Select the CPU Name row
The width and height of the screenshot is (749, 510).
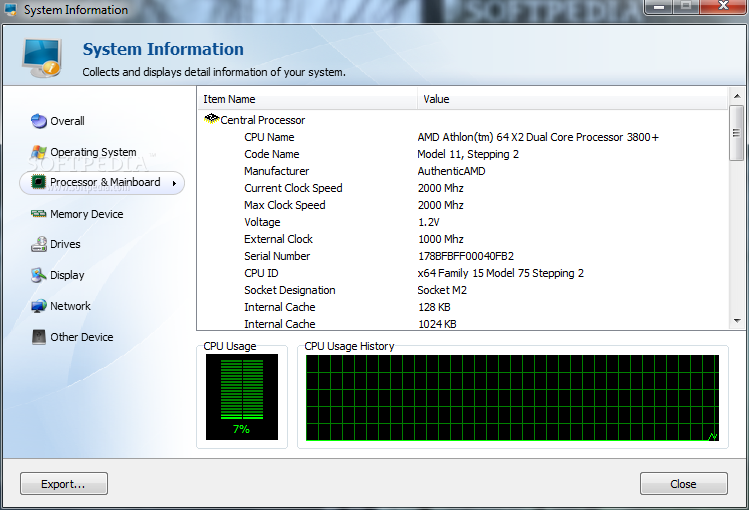462,137
